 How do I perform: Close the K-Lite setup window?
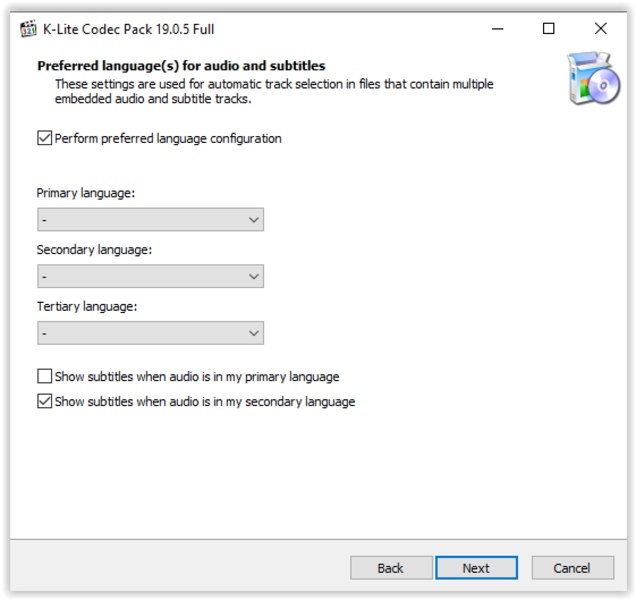[601, 29]
